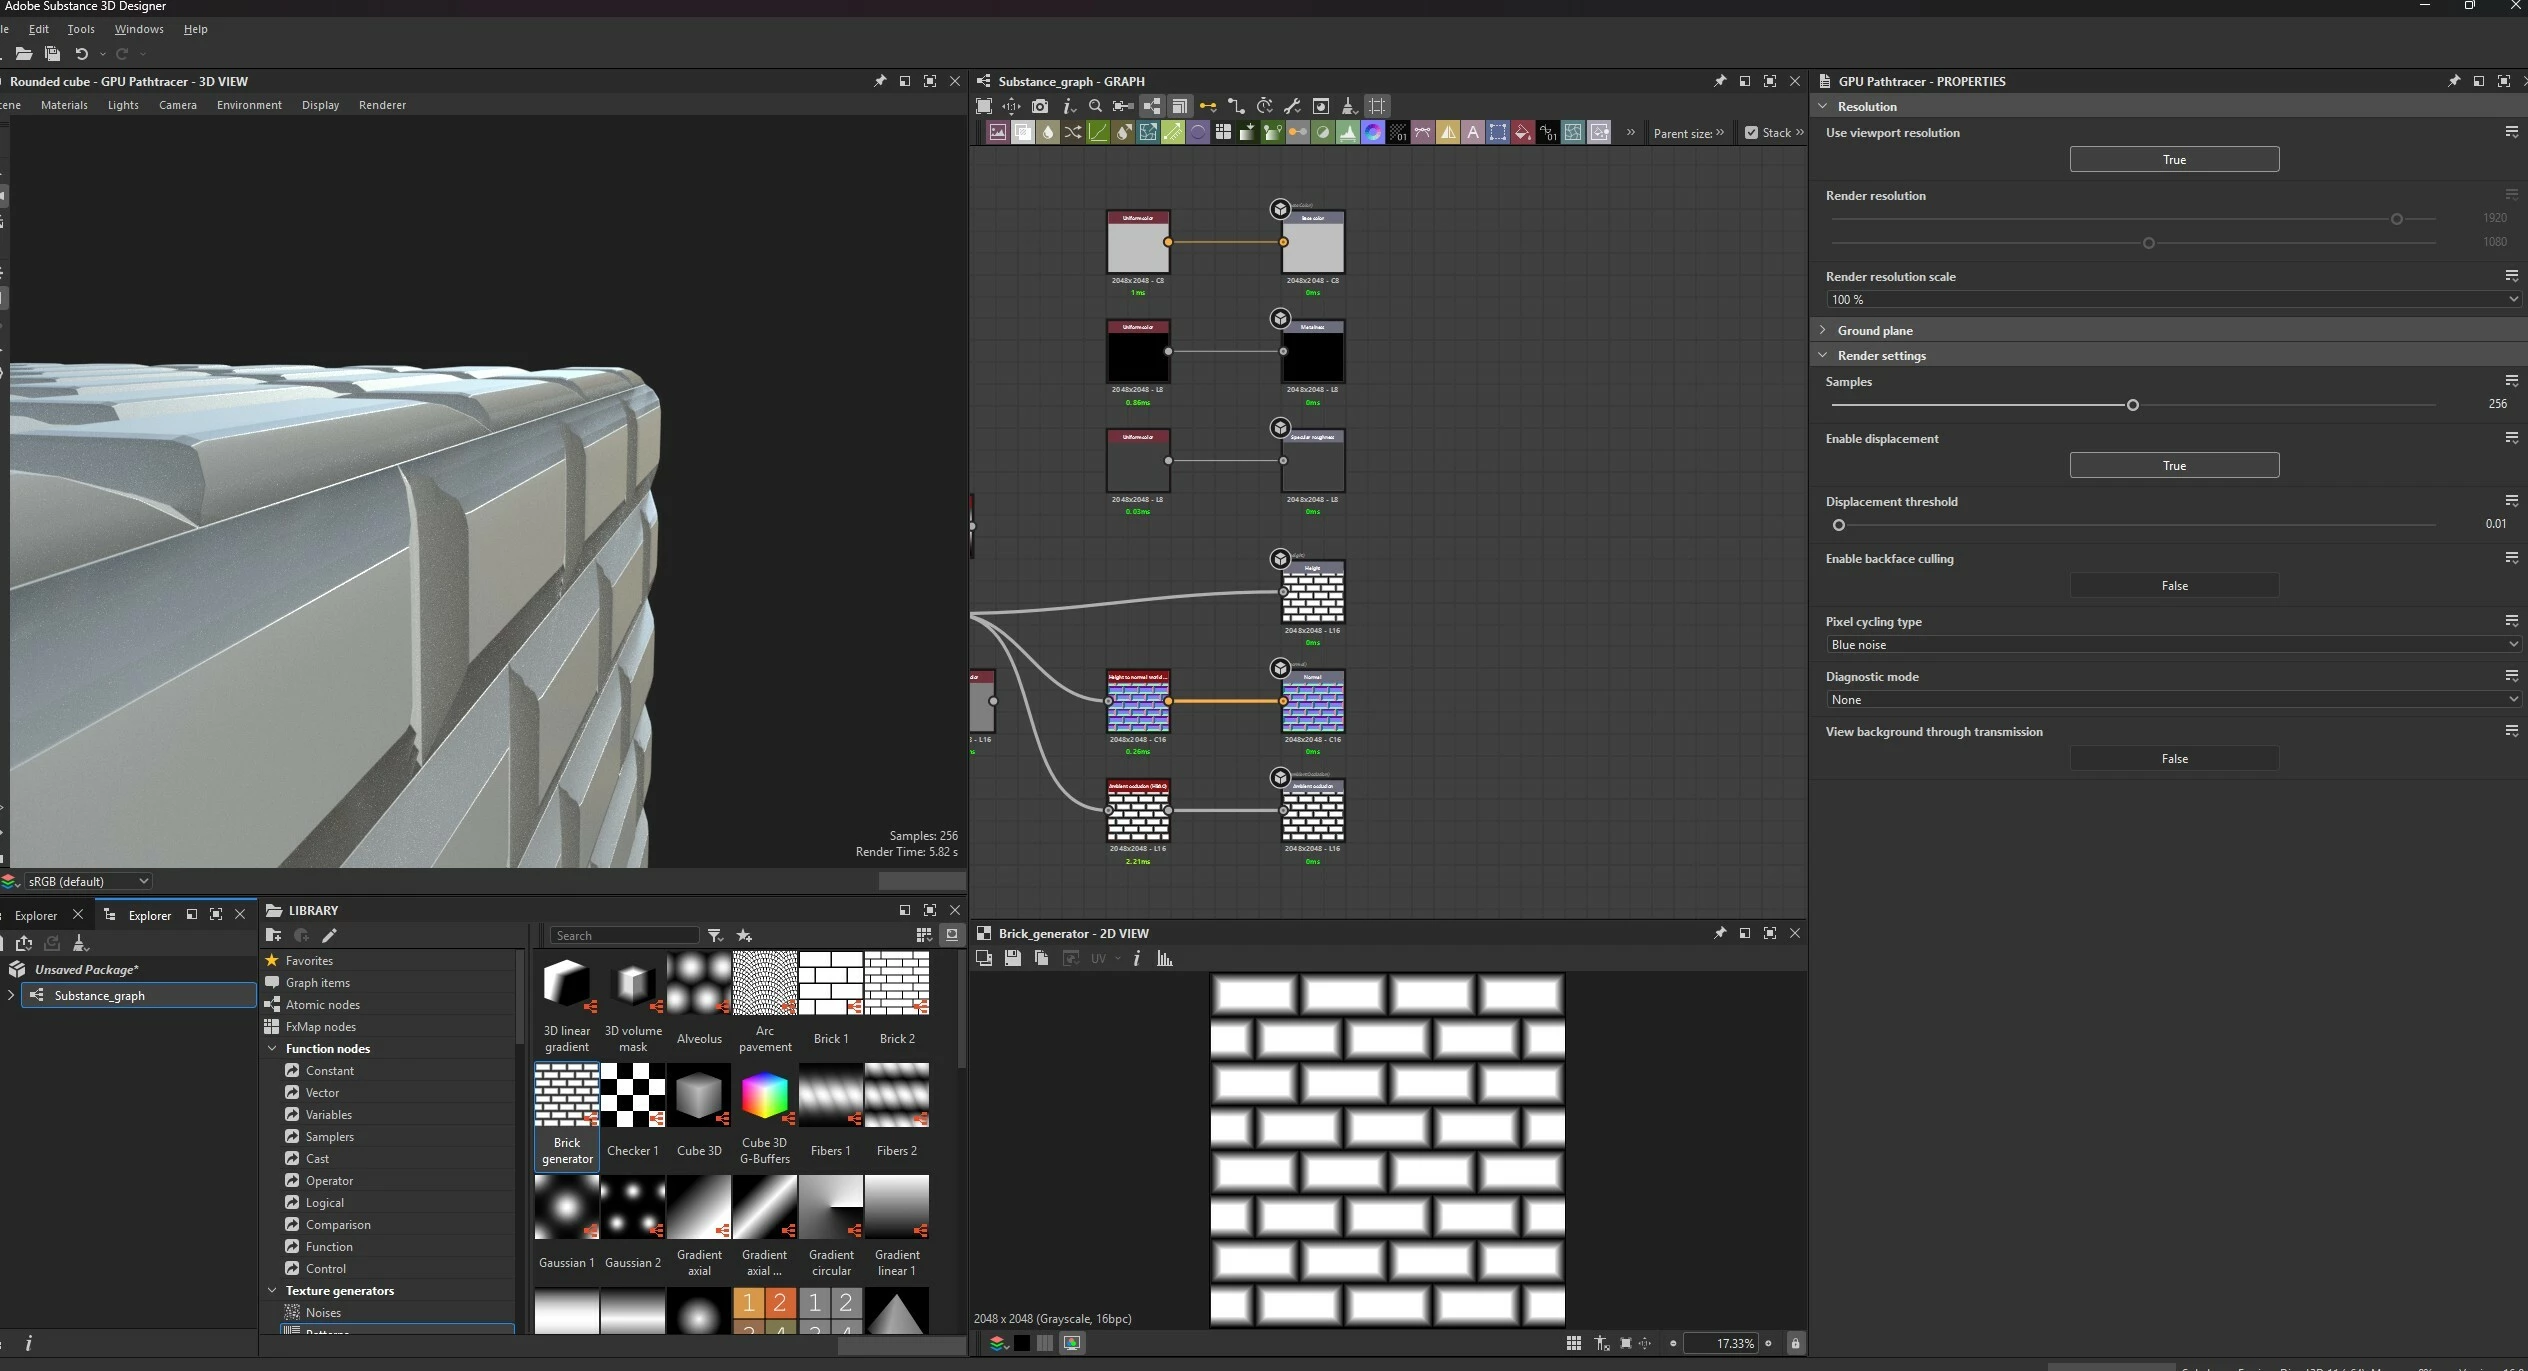
Task: Open the sRGB color space dropdown
Action: click(88, 881)
